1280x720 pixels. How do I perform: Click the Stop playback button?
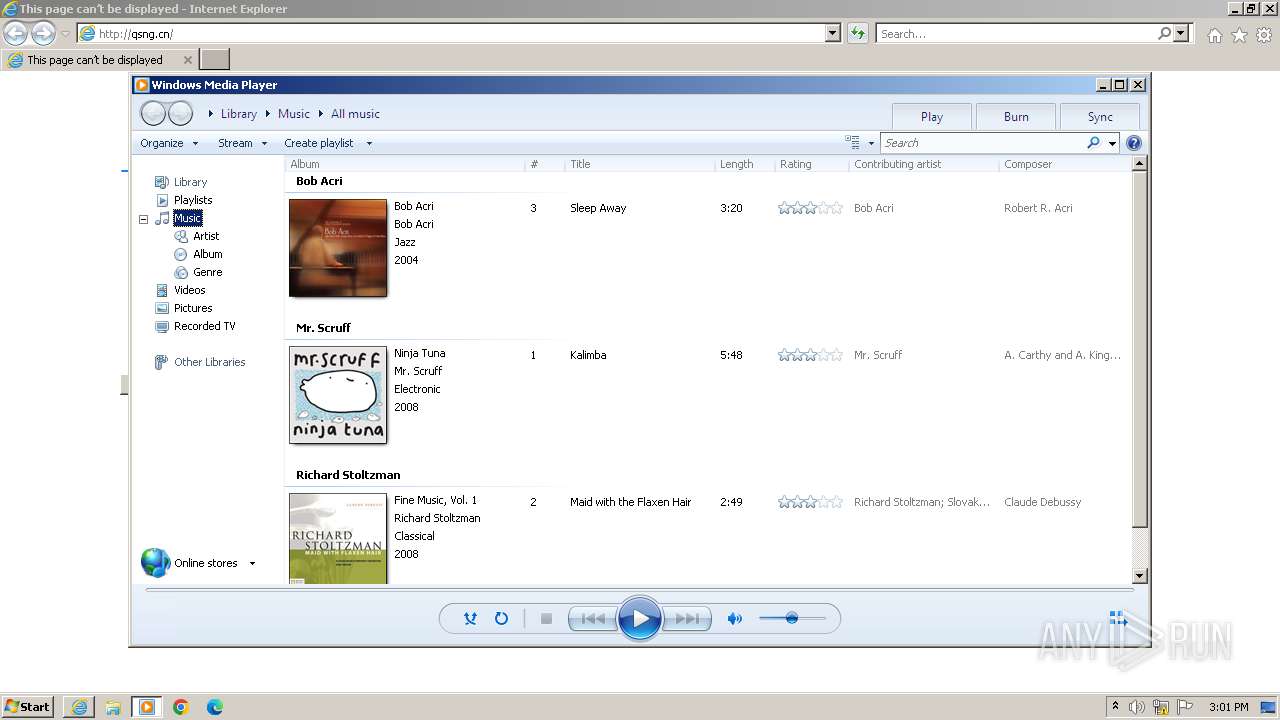[x=546, y=619]
